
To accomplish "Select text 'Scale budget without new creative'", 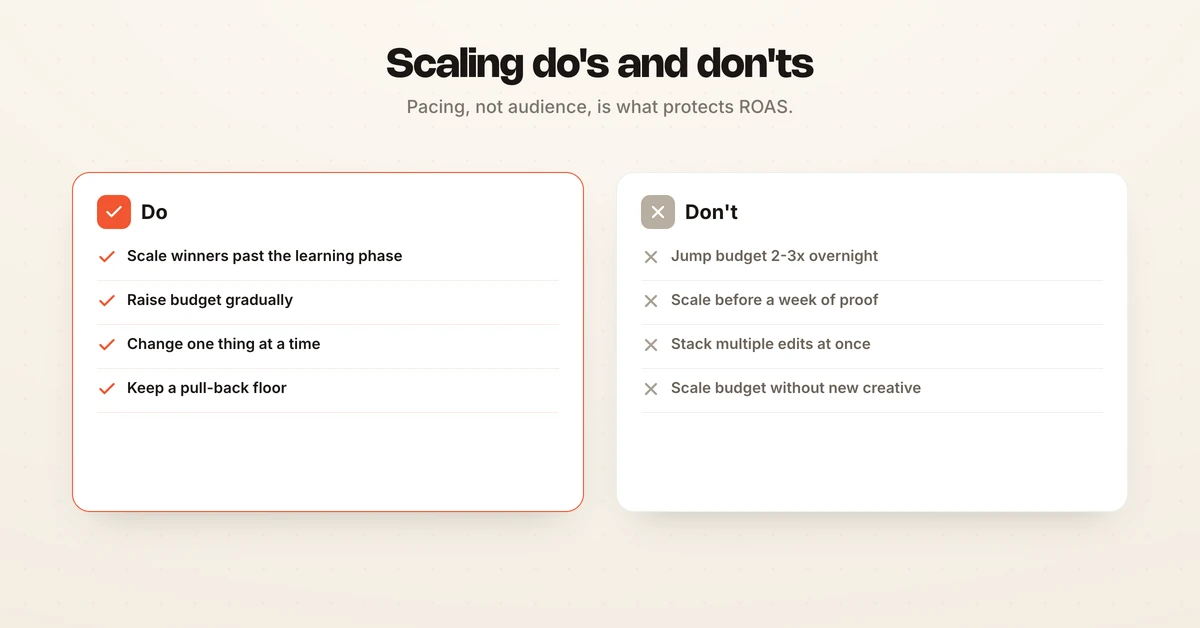I will (x=796, y=388).
